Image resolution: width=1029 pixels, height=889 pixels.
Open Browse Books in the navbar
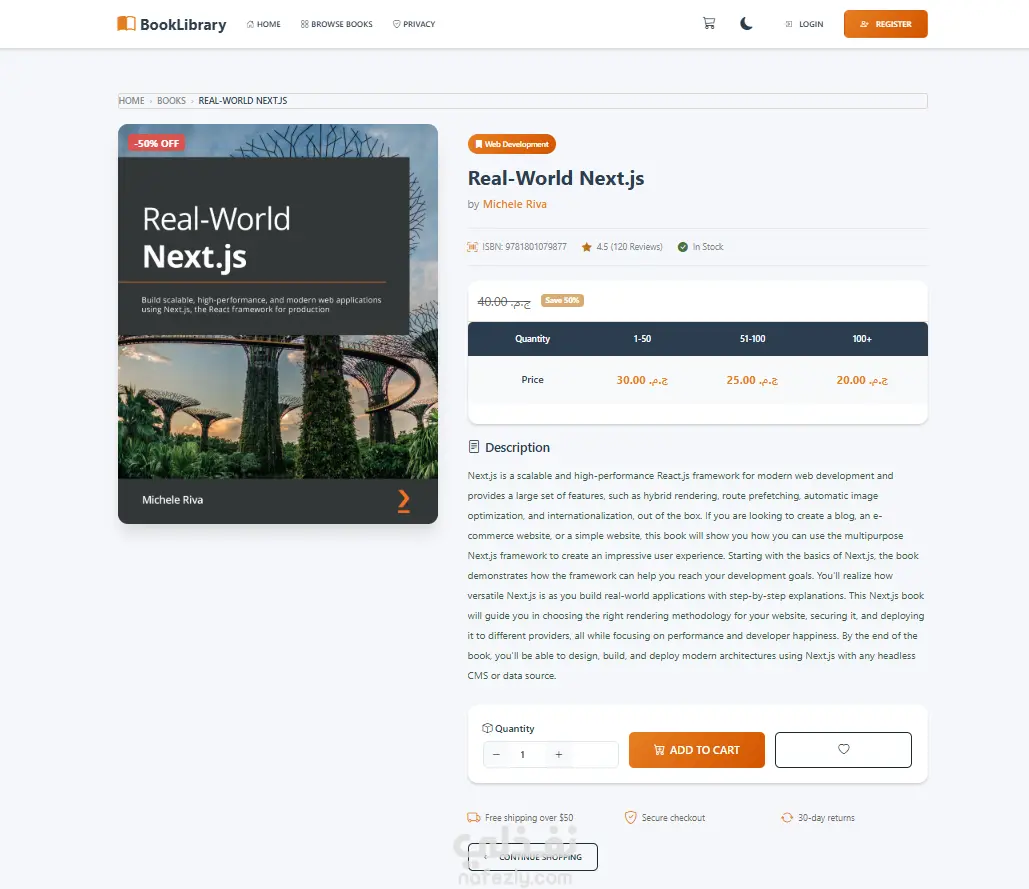(x=336, y=24)
